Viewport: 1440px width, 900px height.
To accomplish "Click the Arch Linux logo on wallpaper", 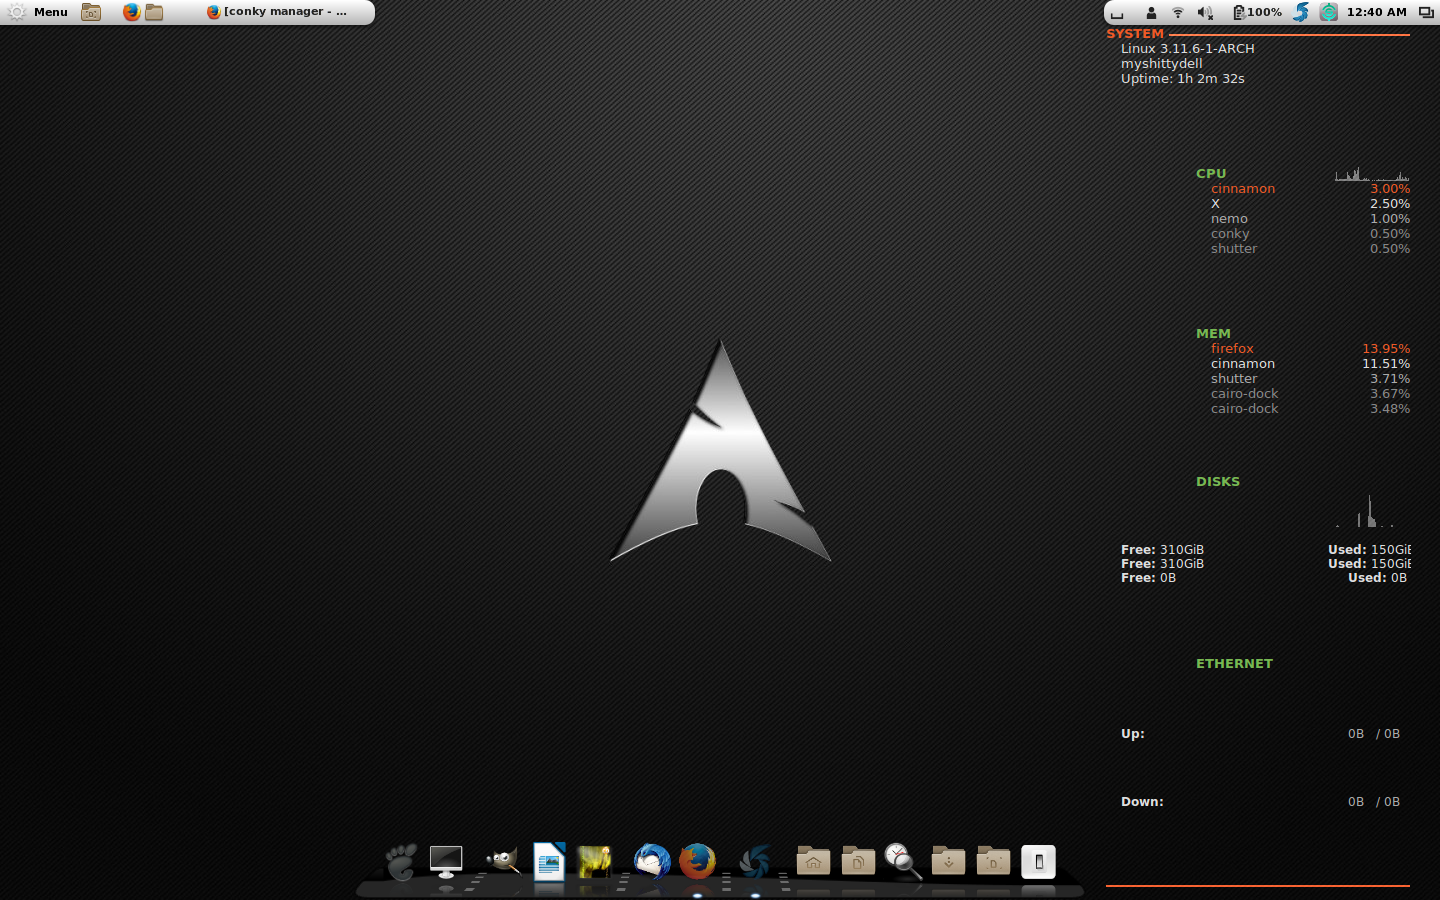I will coord(720,450).
